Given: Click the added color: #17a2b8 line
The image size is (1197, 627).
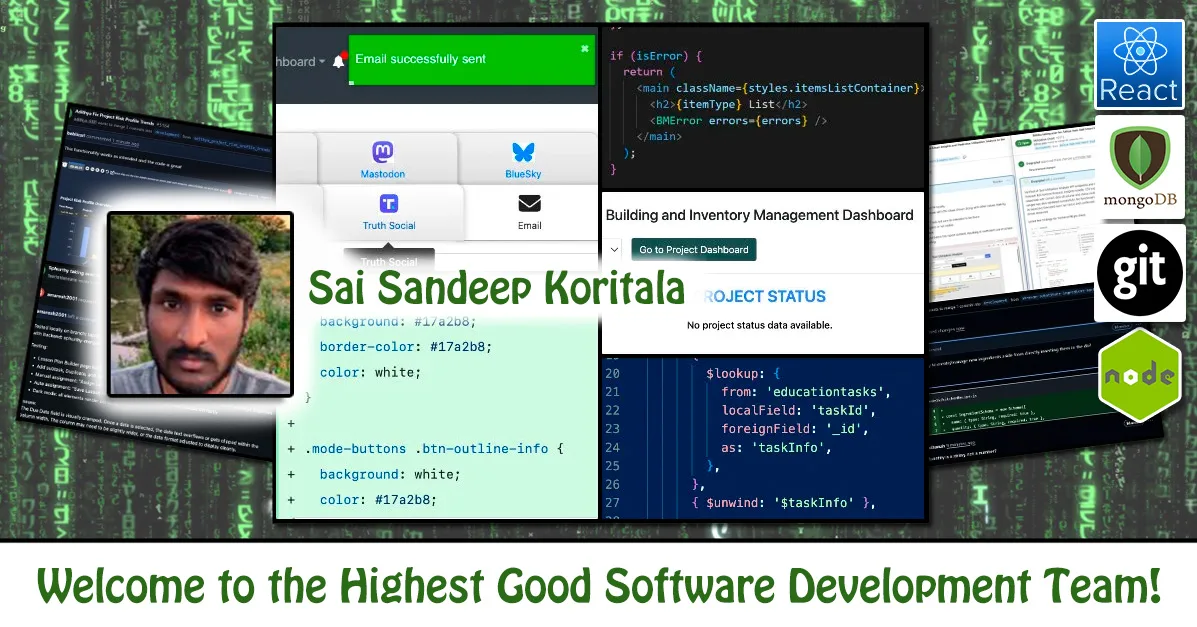Looking at the screenshot, I should [378, 500].
